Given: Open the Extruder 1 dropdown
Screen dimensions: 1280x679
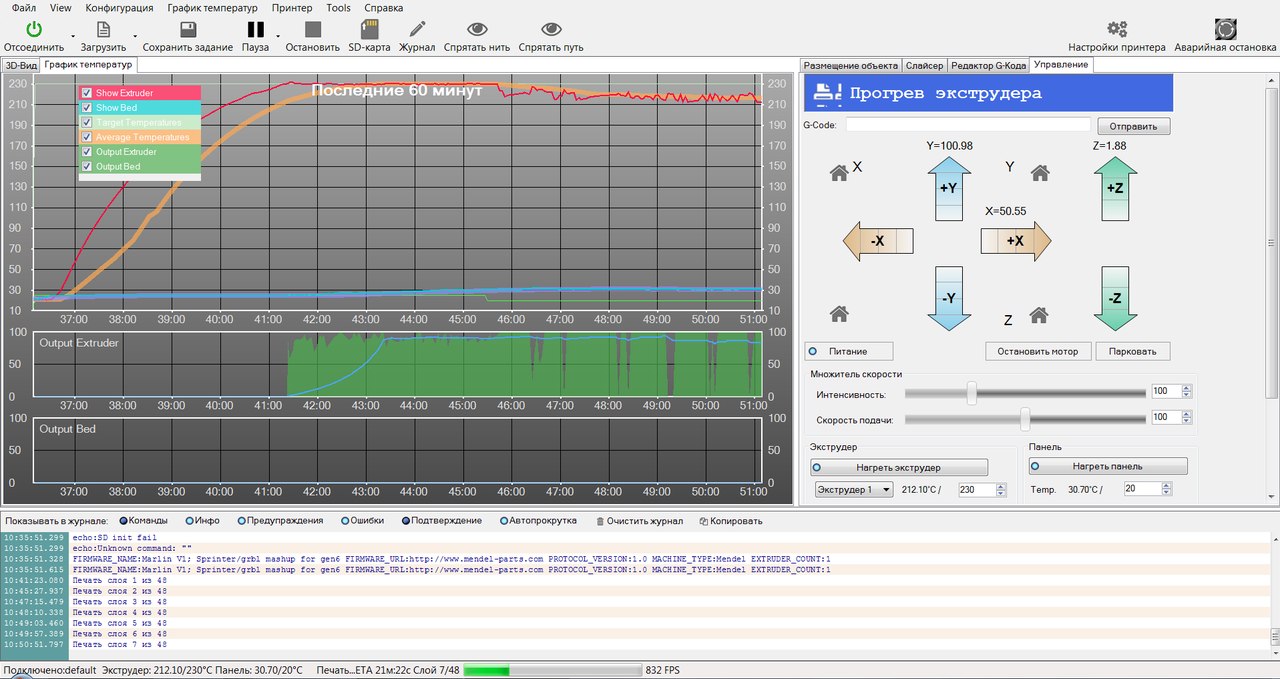Looking at the screenshot, I should coord(853,490).
